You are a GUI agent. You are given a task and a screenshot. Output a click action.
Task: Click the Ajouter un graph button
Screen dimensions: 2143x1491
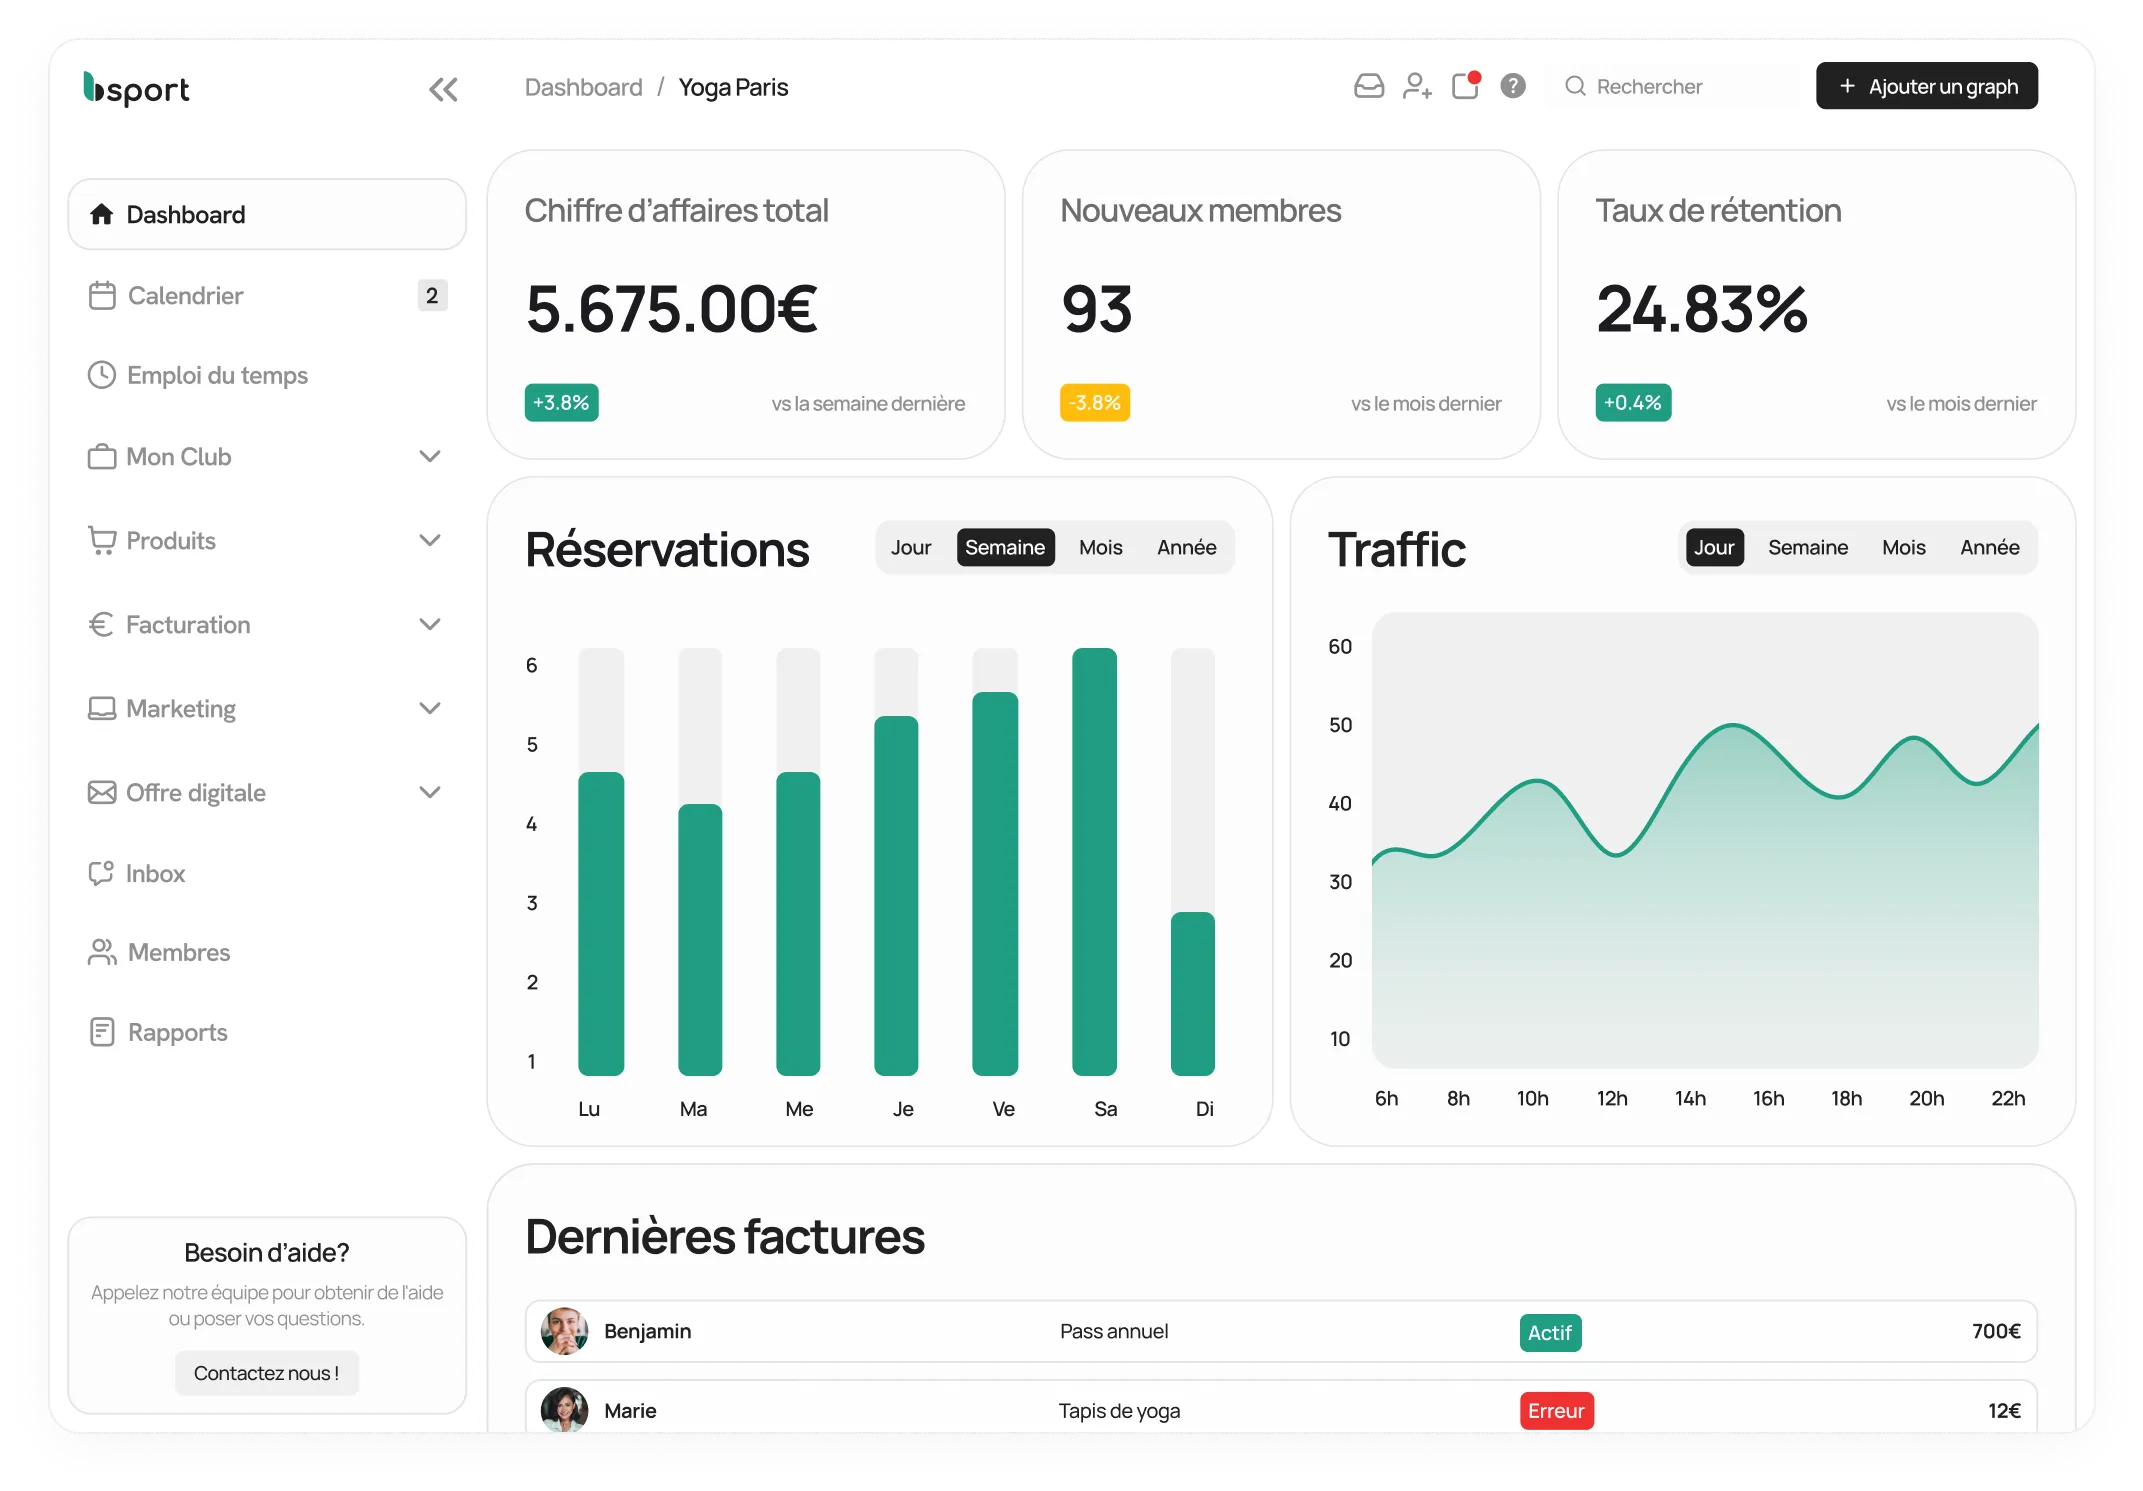(1927, 86)
